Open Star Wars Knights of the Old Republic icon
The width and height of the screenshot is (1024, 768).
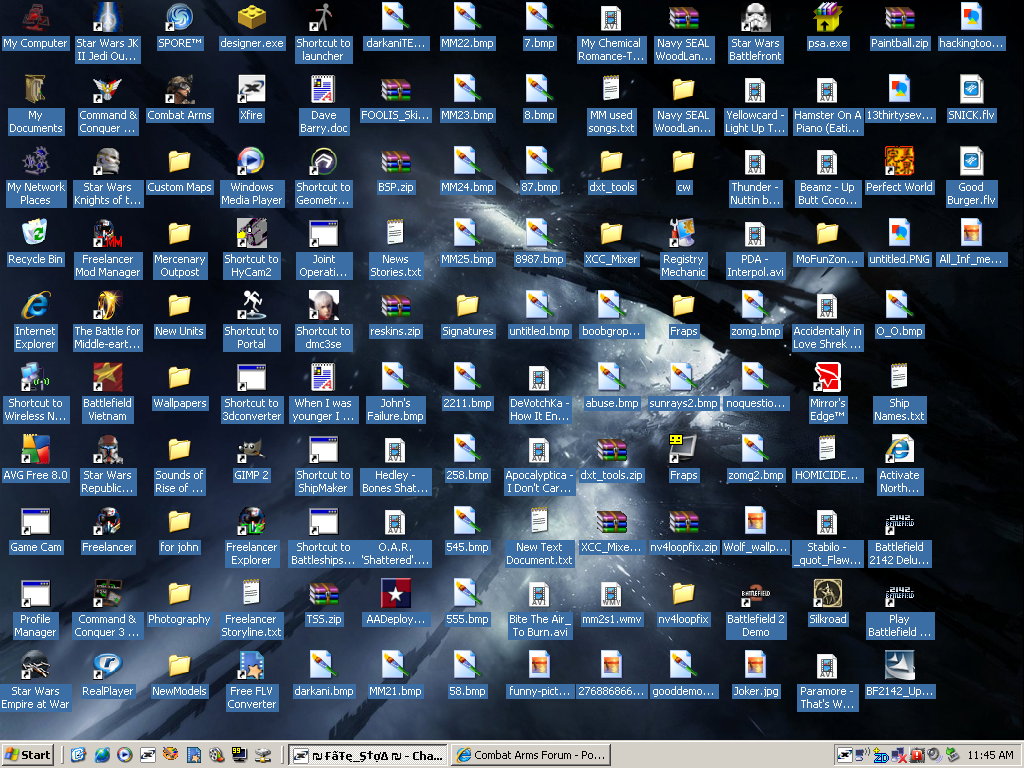point(107,178)
